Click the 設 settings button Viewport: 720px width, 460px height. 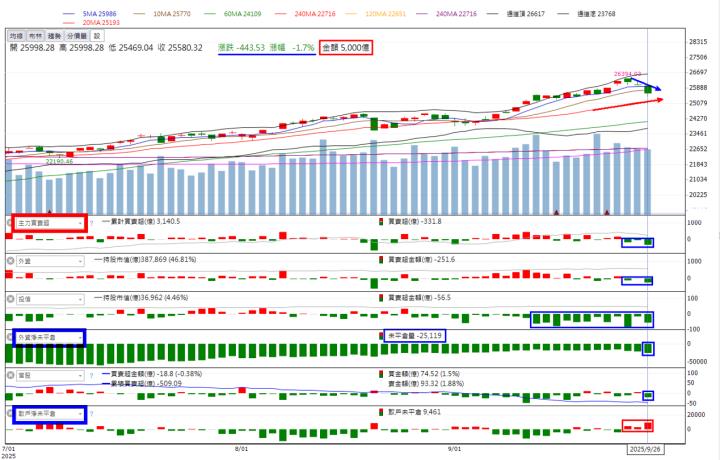click(98, 35)
